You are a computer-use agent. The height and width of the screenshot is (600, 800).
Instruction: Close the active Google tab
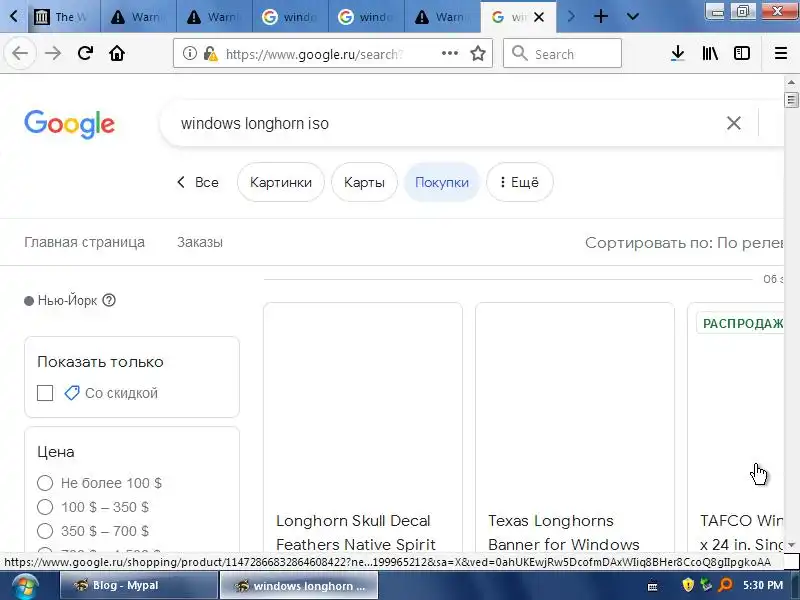pyautogui.click(x=539, y=17)
